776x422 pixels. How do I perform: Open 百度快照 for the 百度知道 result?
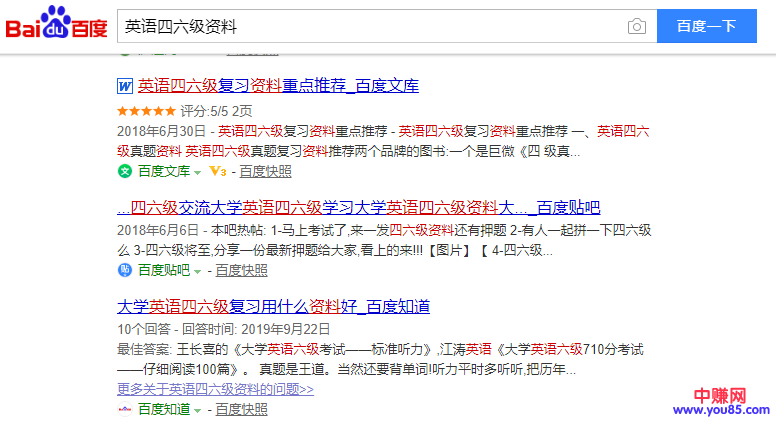(x=241, y=409)
